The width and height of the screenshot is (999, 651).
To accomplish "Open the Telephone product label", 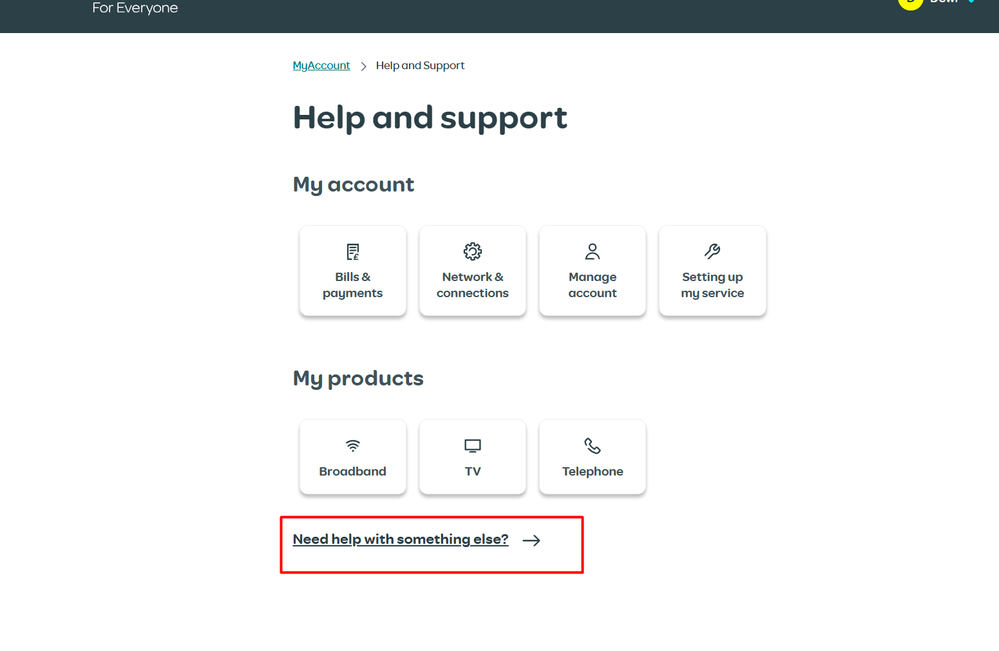I will 593,471.
